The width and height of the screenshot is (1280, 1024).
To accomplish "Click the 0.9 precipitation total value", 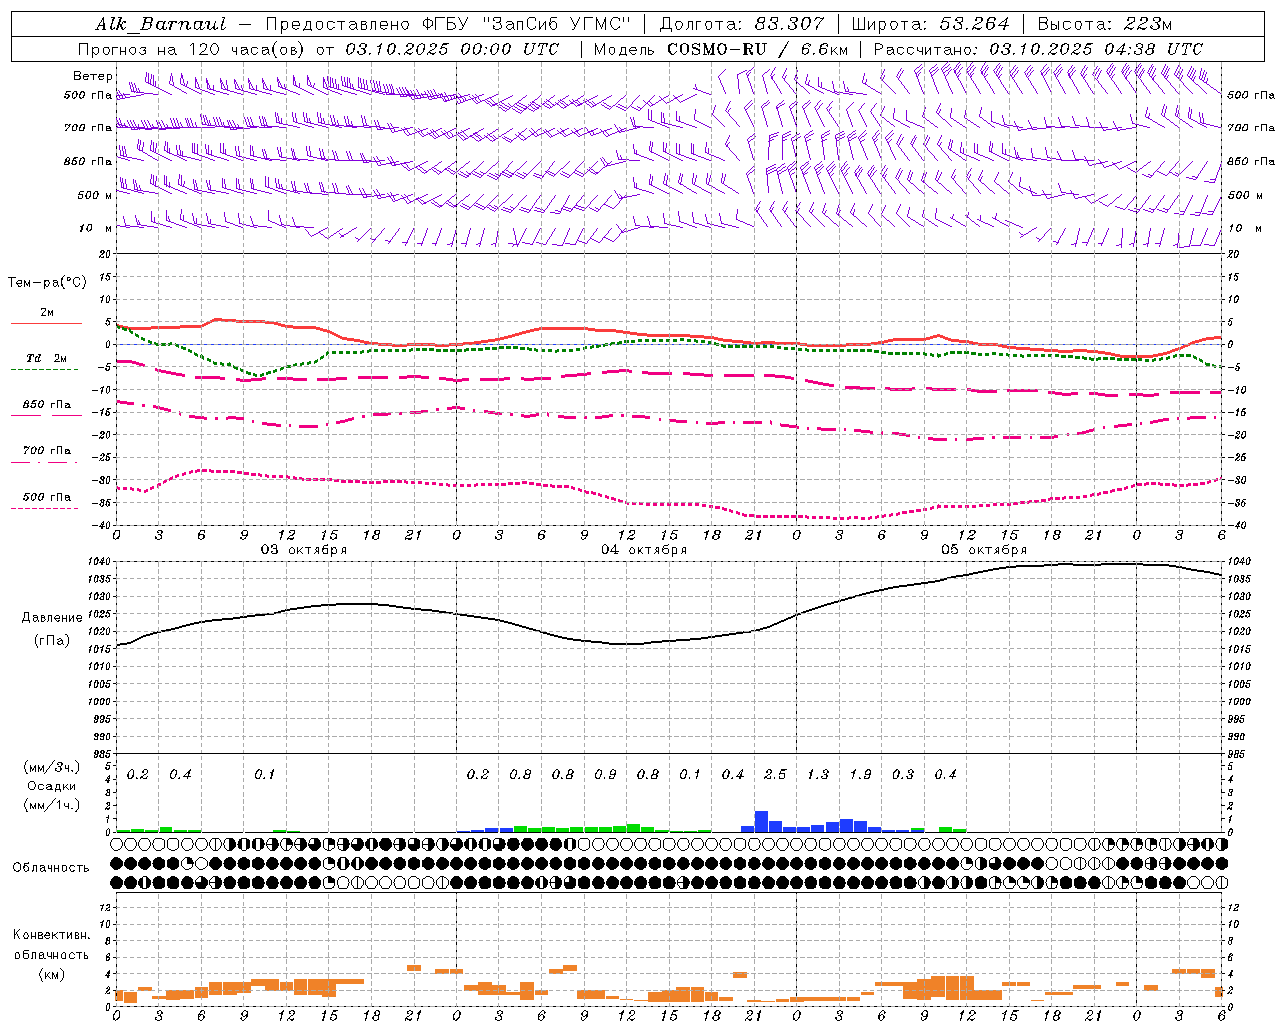I will coord(605,775).
